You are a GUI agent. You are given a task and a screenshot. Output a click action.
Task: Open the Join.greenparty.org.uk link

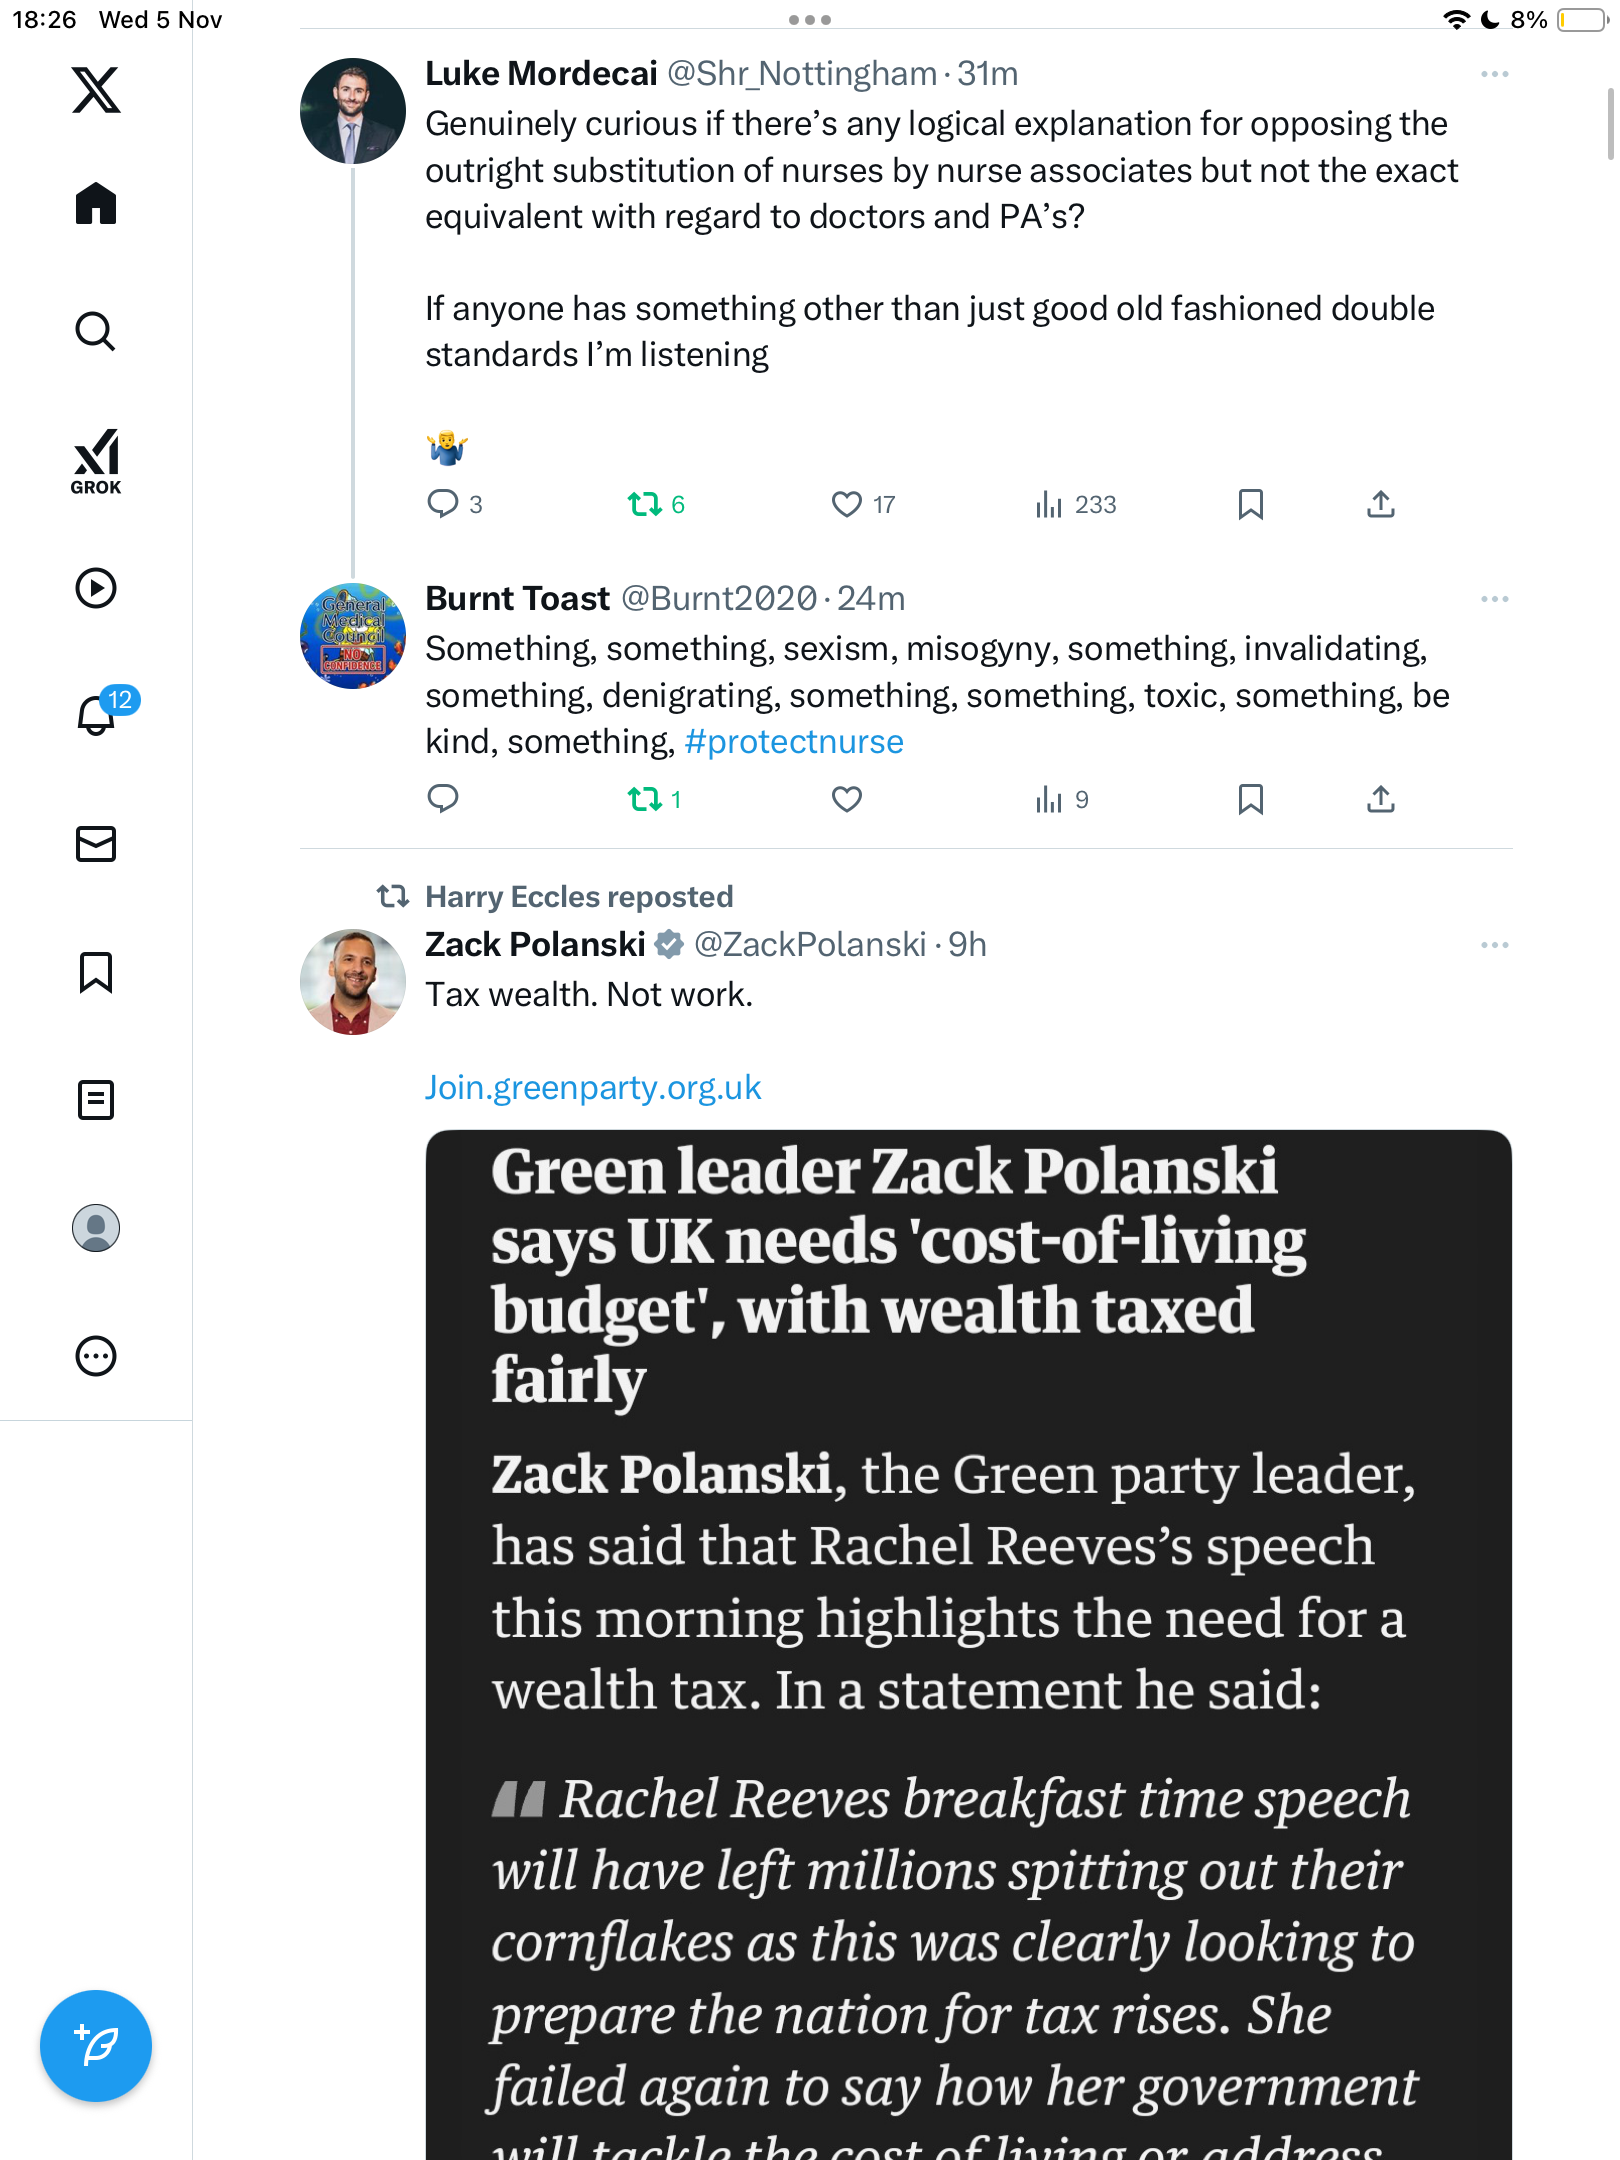tap(593, 1087)
